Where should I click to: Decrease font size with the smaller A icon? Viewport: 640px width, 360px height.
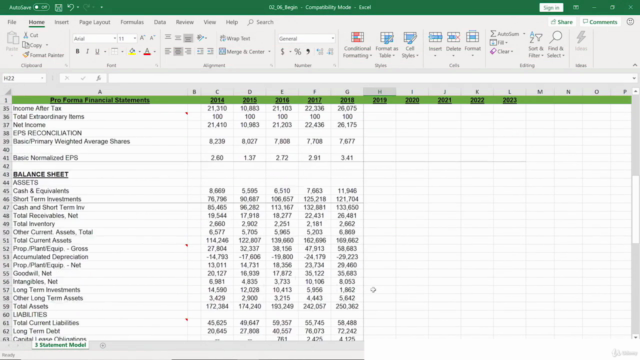pos(152,38)
